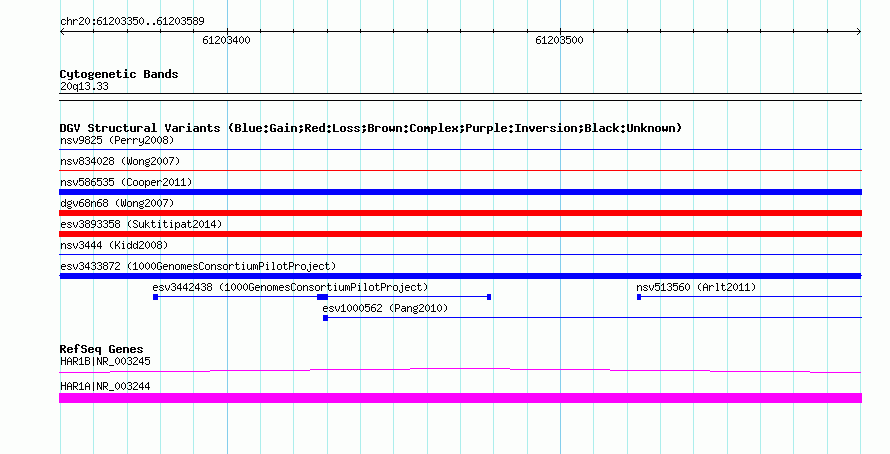This screenshot has height=454, width=890.
Task: Select the esv3893358 thick red loss bar
Action: (x=460, y=234)
